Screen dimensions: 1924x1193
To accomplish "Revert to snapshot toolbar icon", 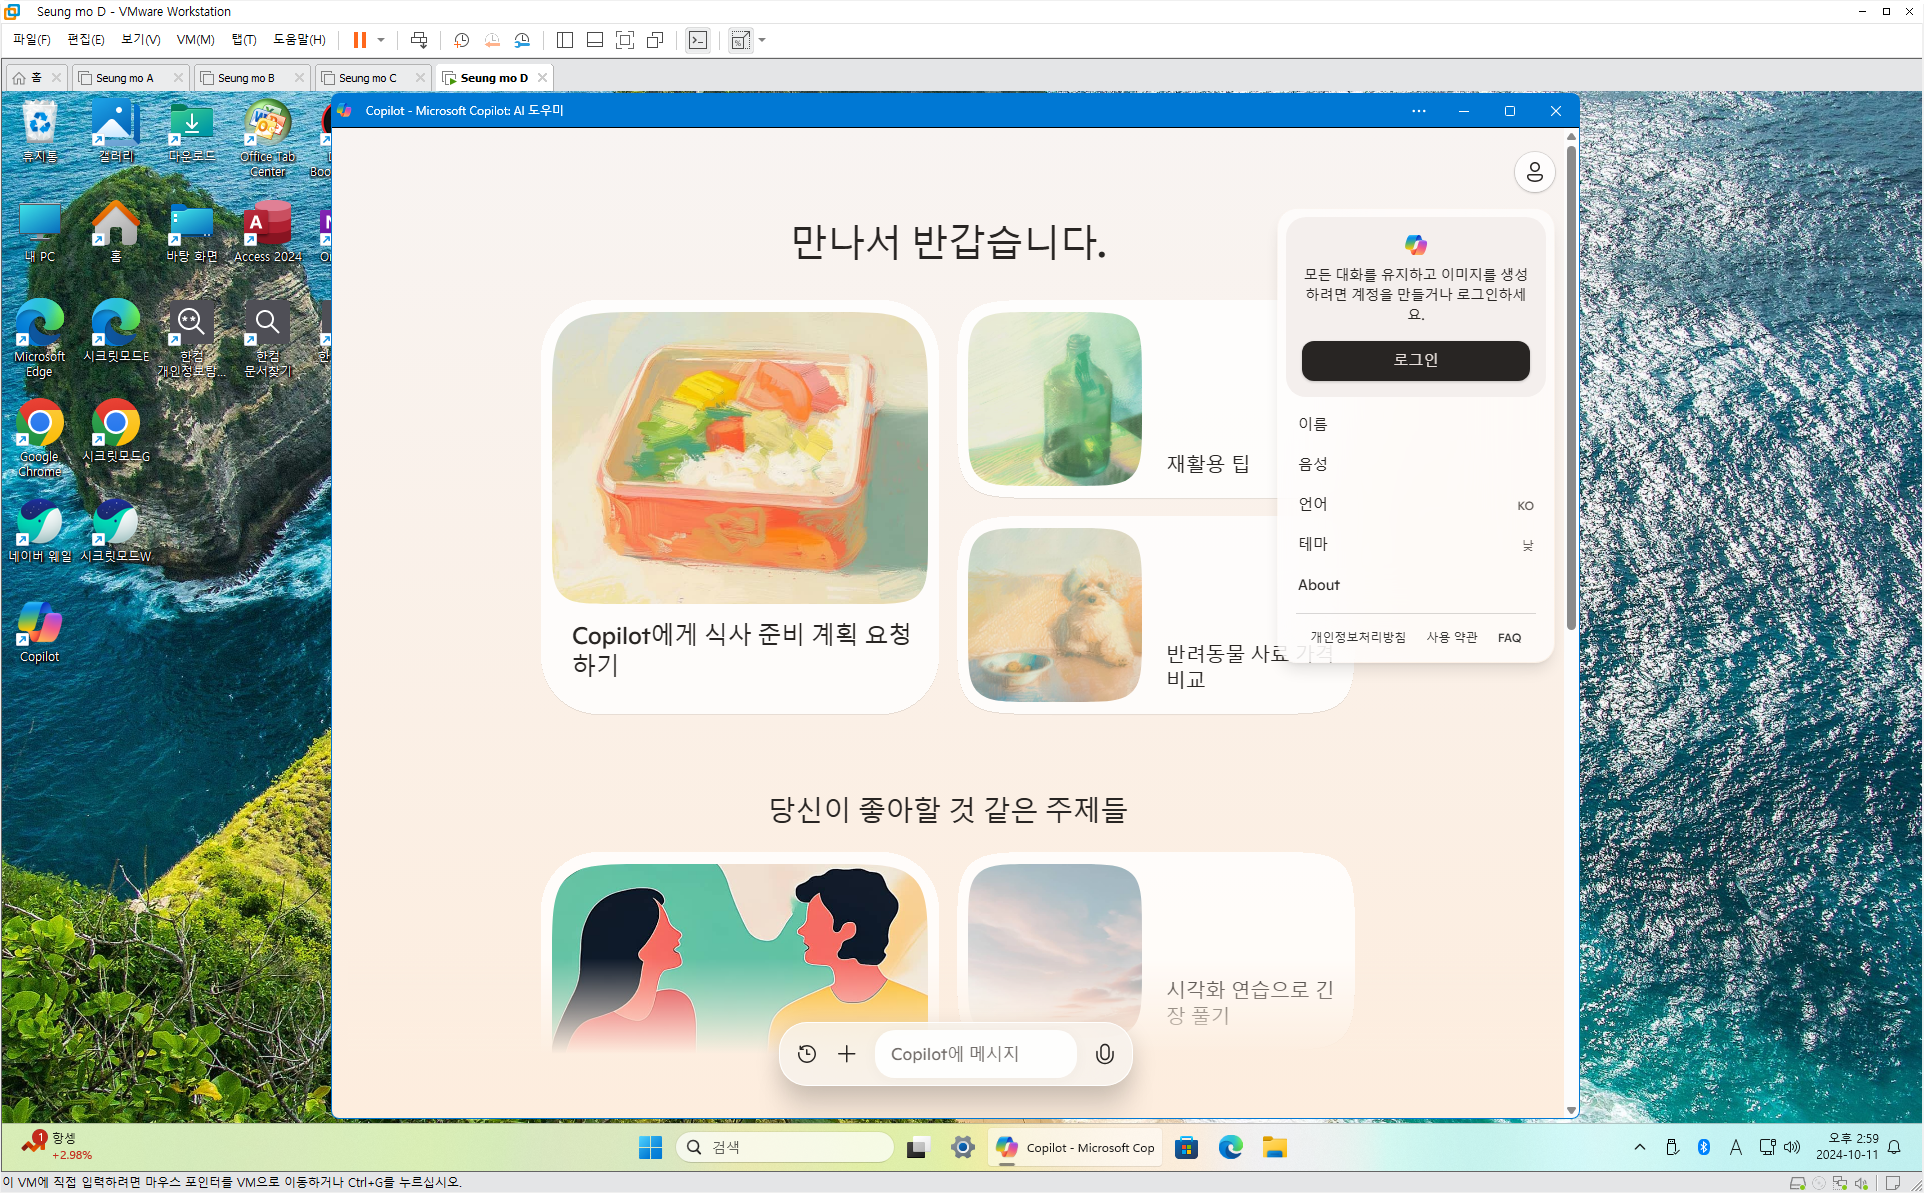I will 491,40.
